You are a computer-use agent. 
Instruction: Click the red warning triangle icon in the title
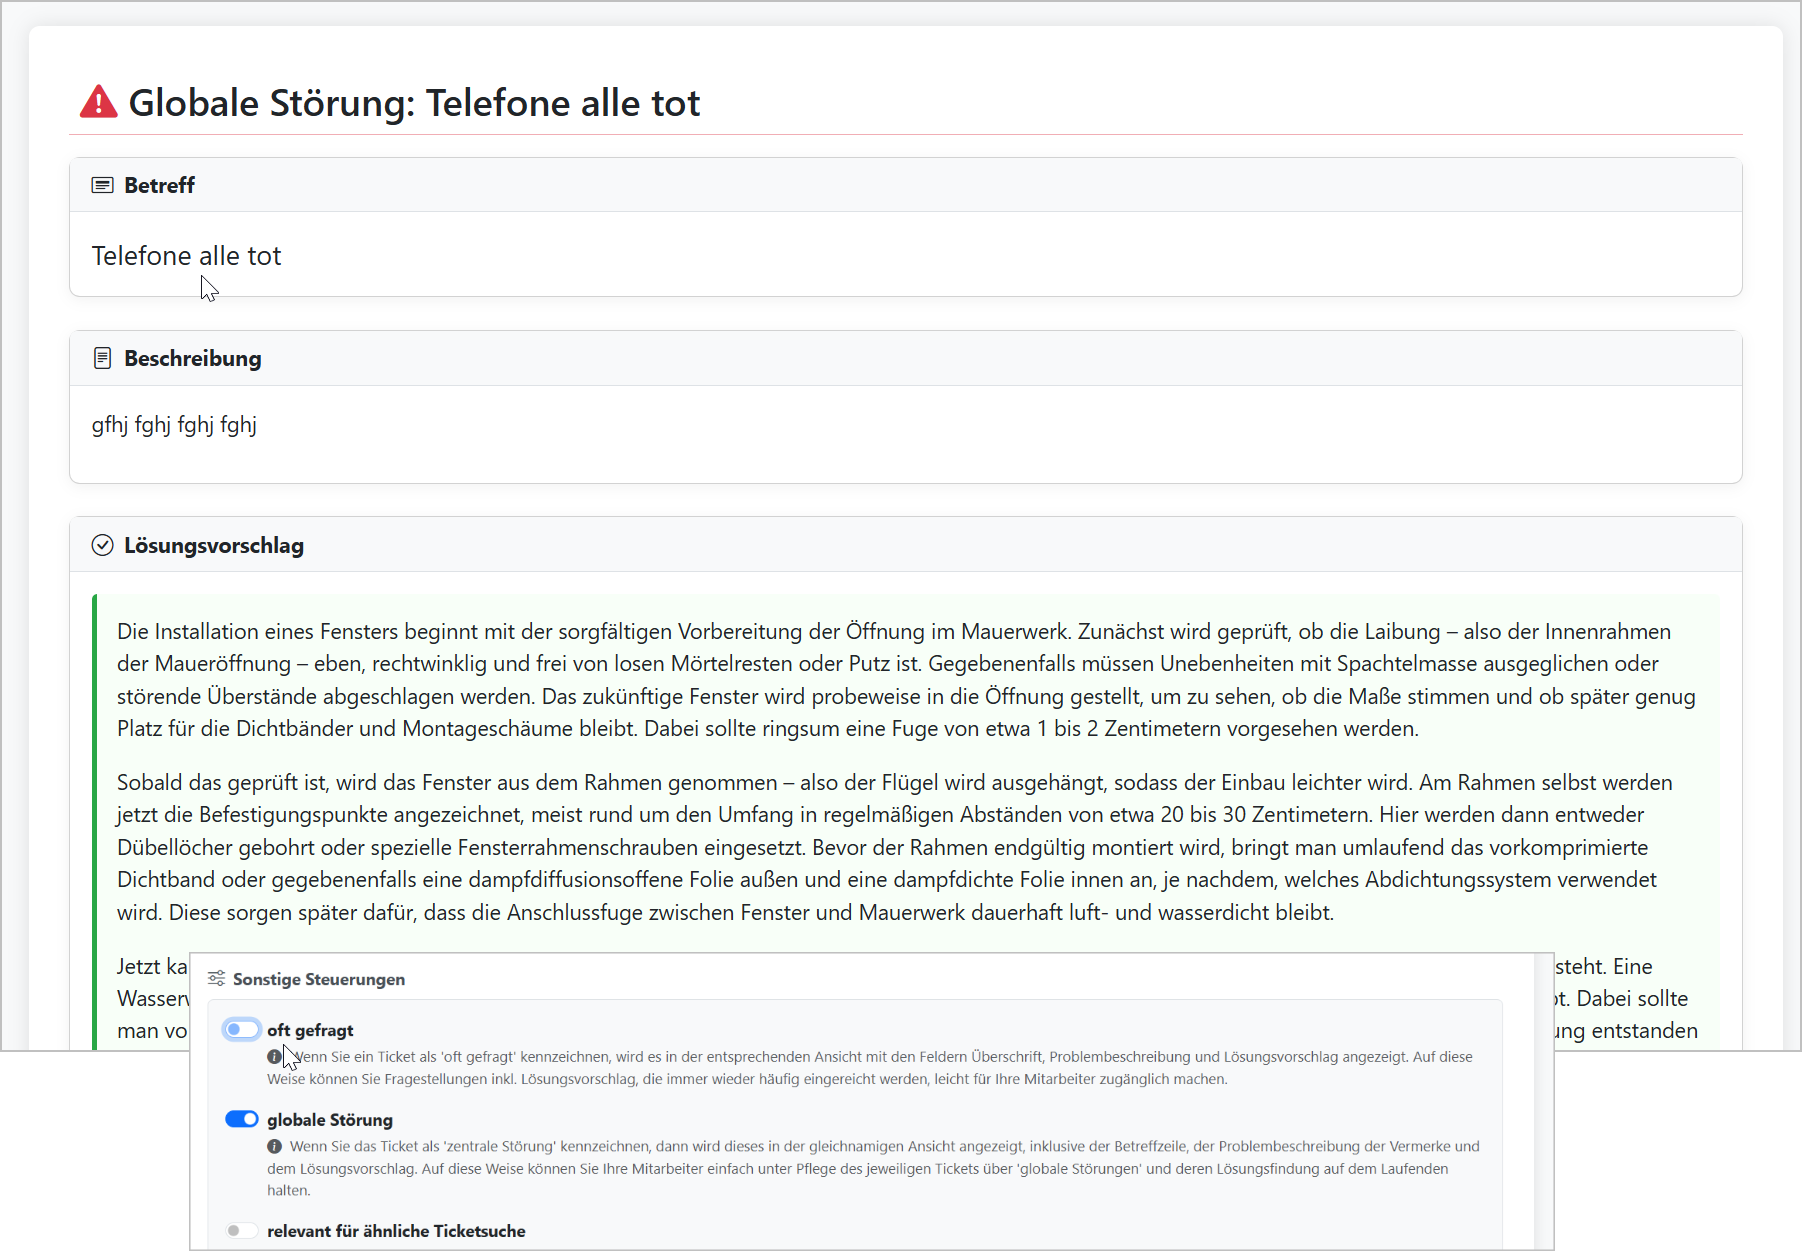point(97,100)
